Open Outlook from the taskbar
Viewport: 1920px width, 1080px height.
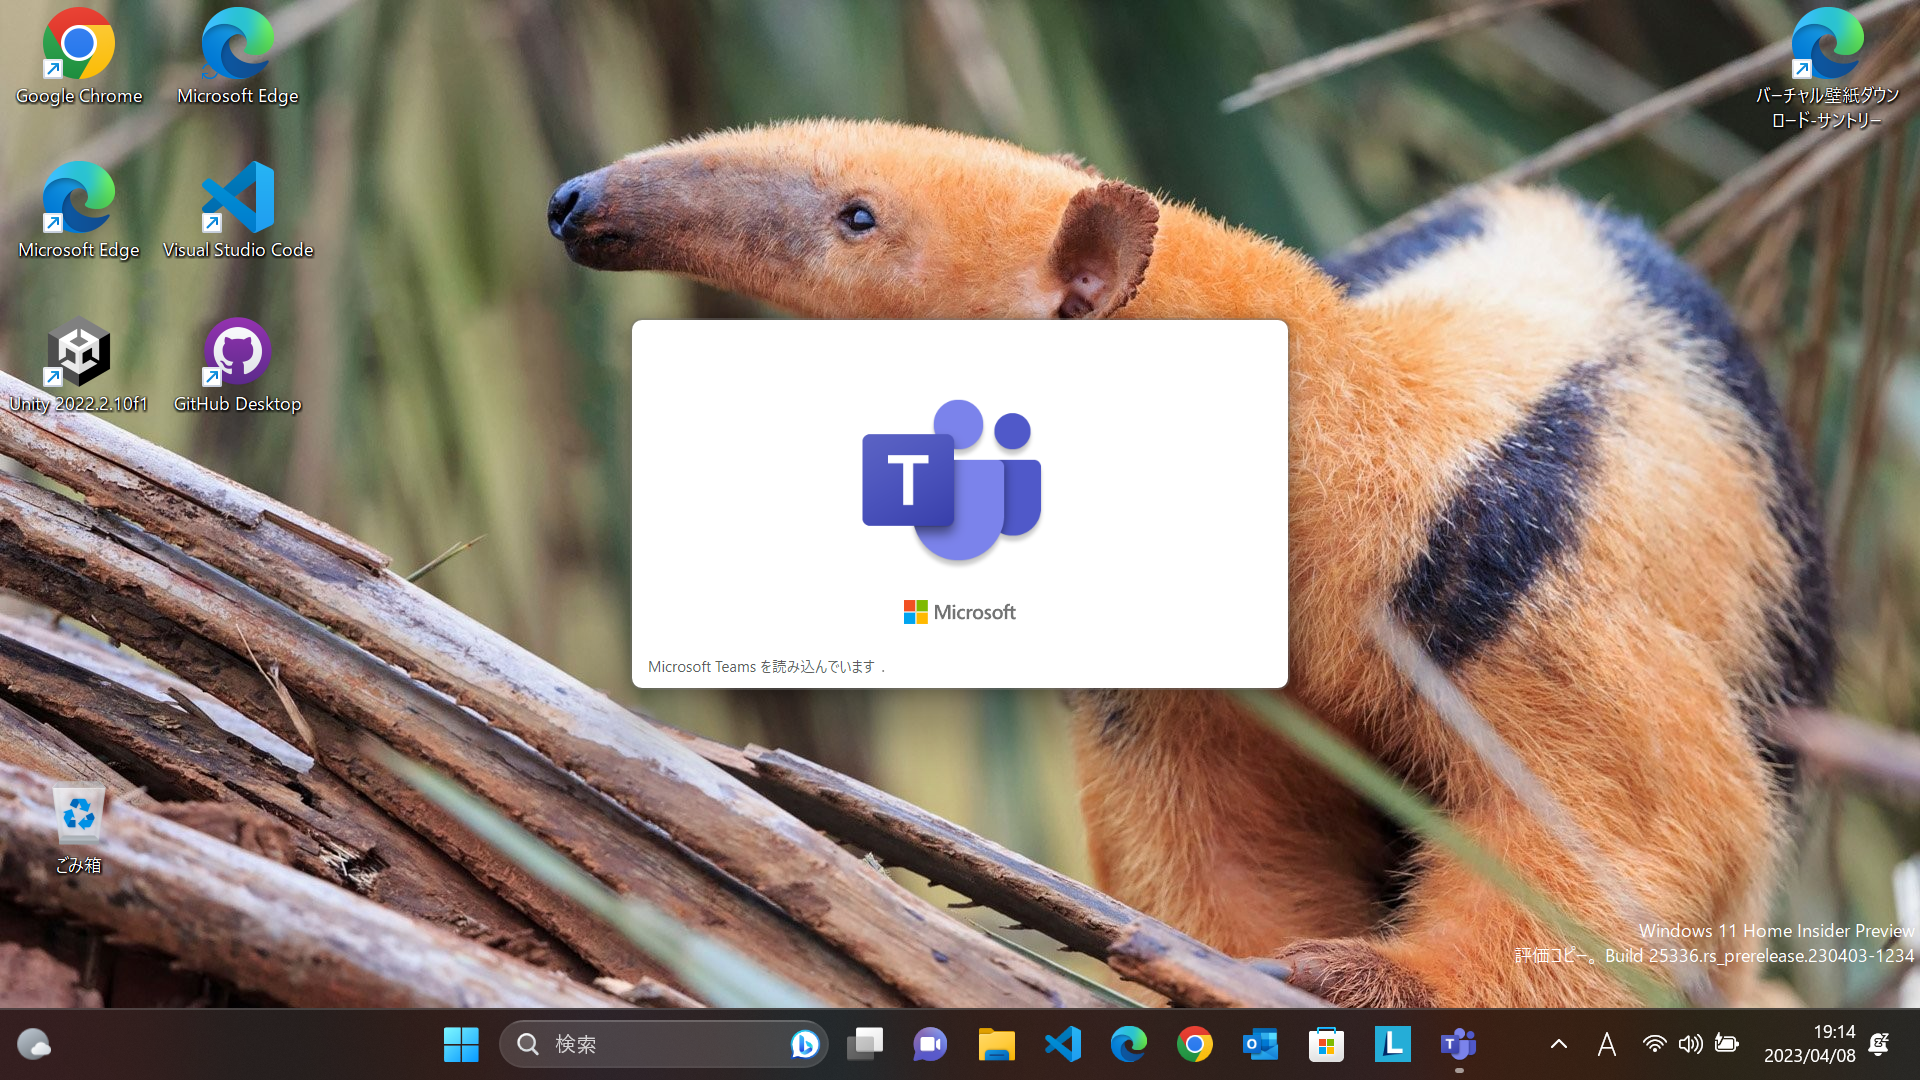coord(1260,1045)
